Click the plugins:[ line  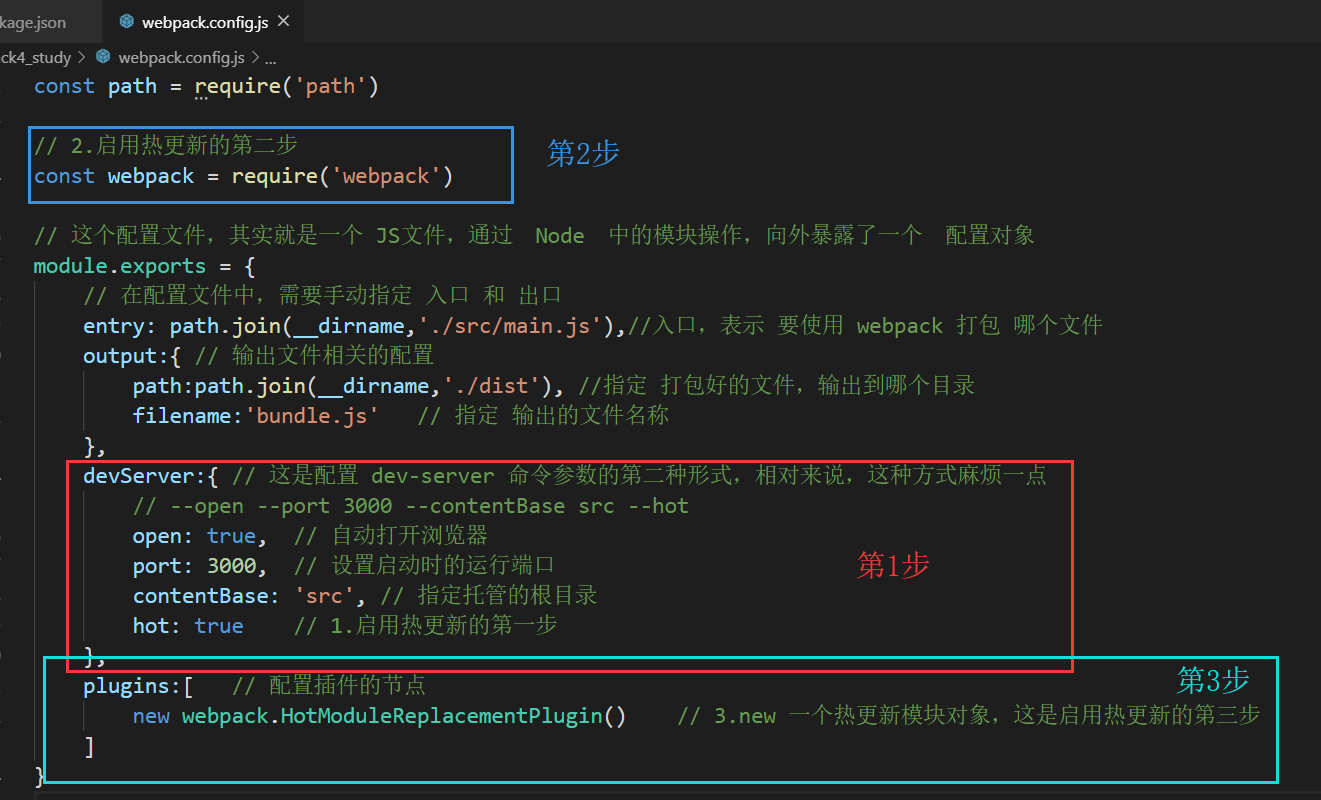[138, 686]
